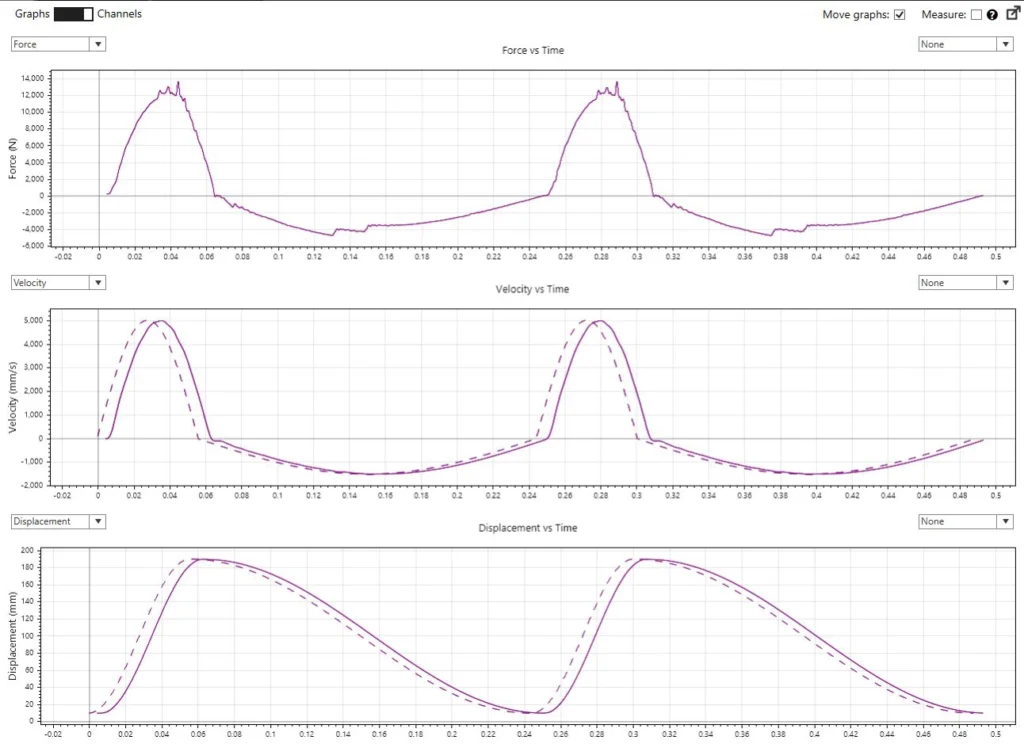This screenshot has width=1024, height=744.
Task: Click the Velocity (mm/s) axis label
Action: point(12,397)
